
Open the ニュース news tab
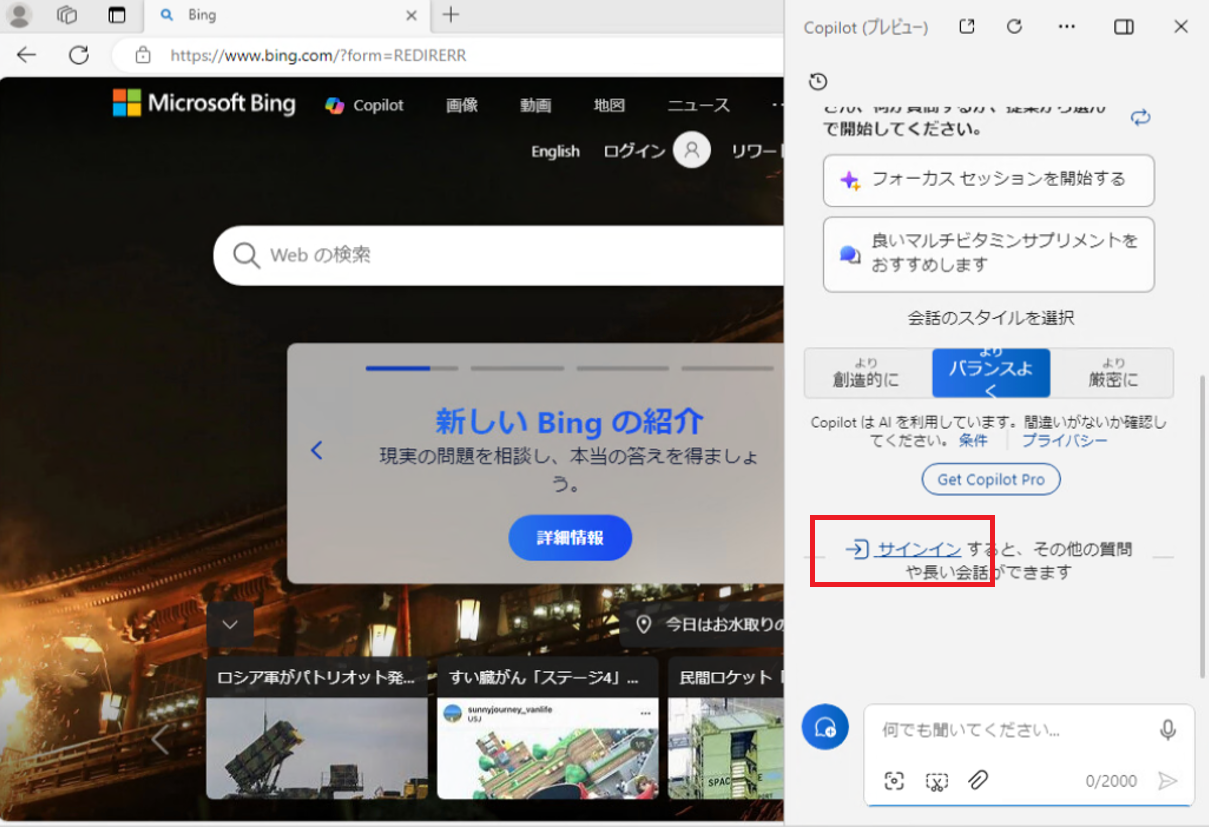[x=699, y=105]
